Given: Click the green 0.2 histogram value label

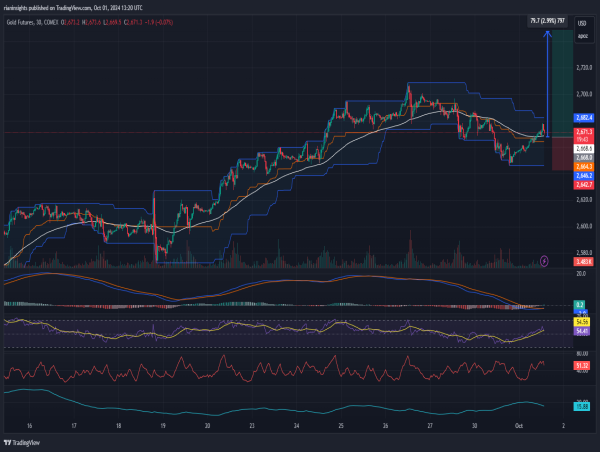Looking at the screenshot, I should pos(579,305).
